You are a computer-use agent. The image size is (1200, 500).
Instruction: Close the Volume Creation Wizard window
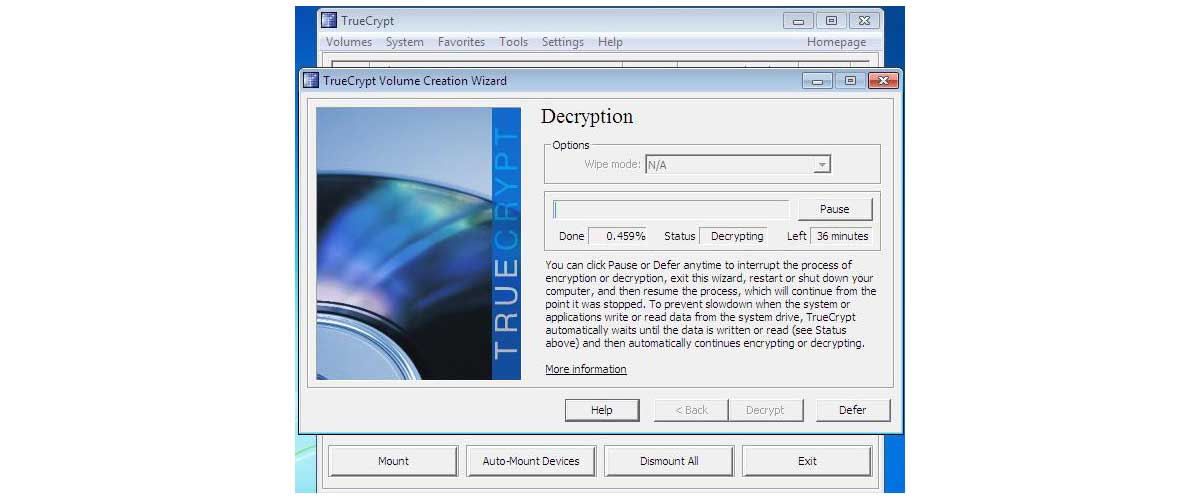coord(881,81)
